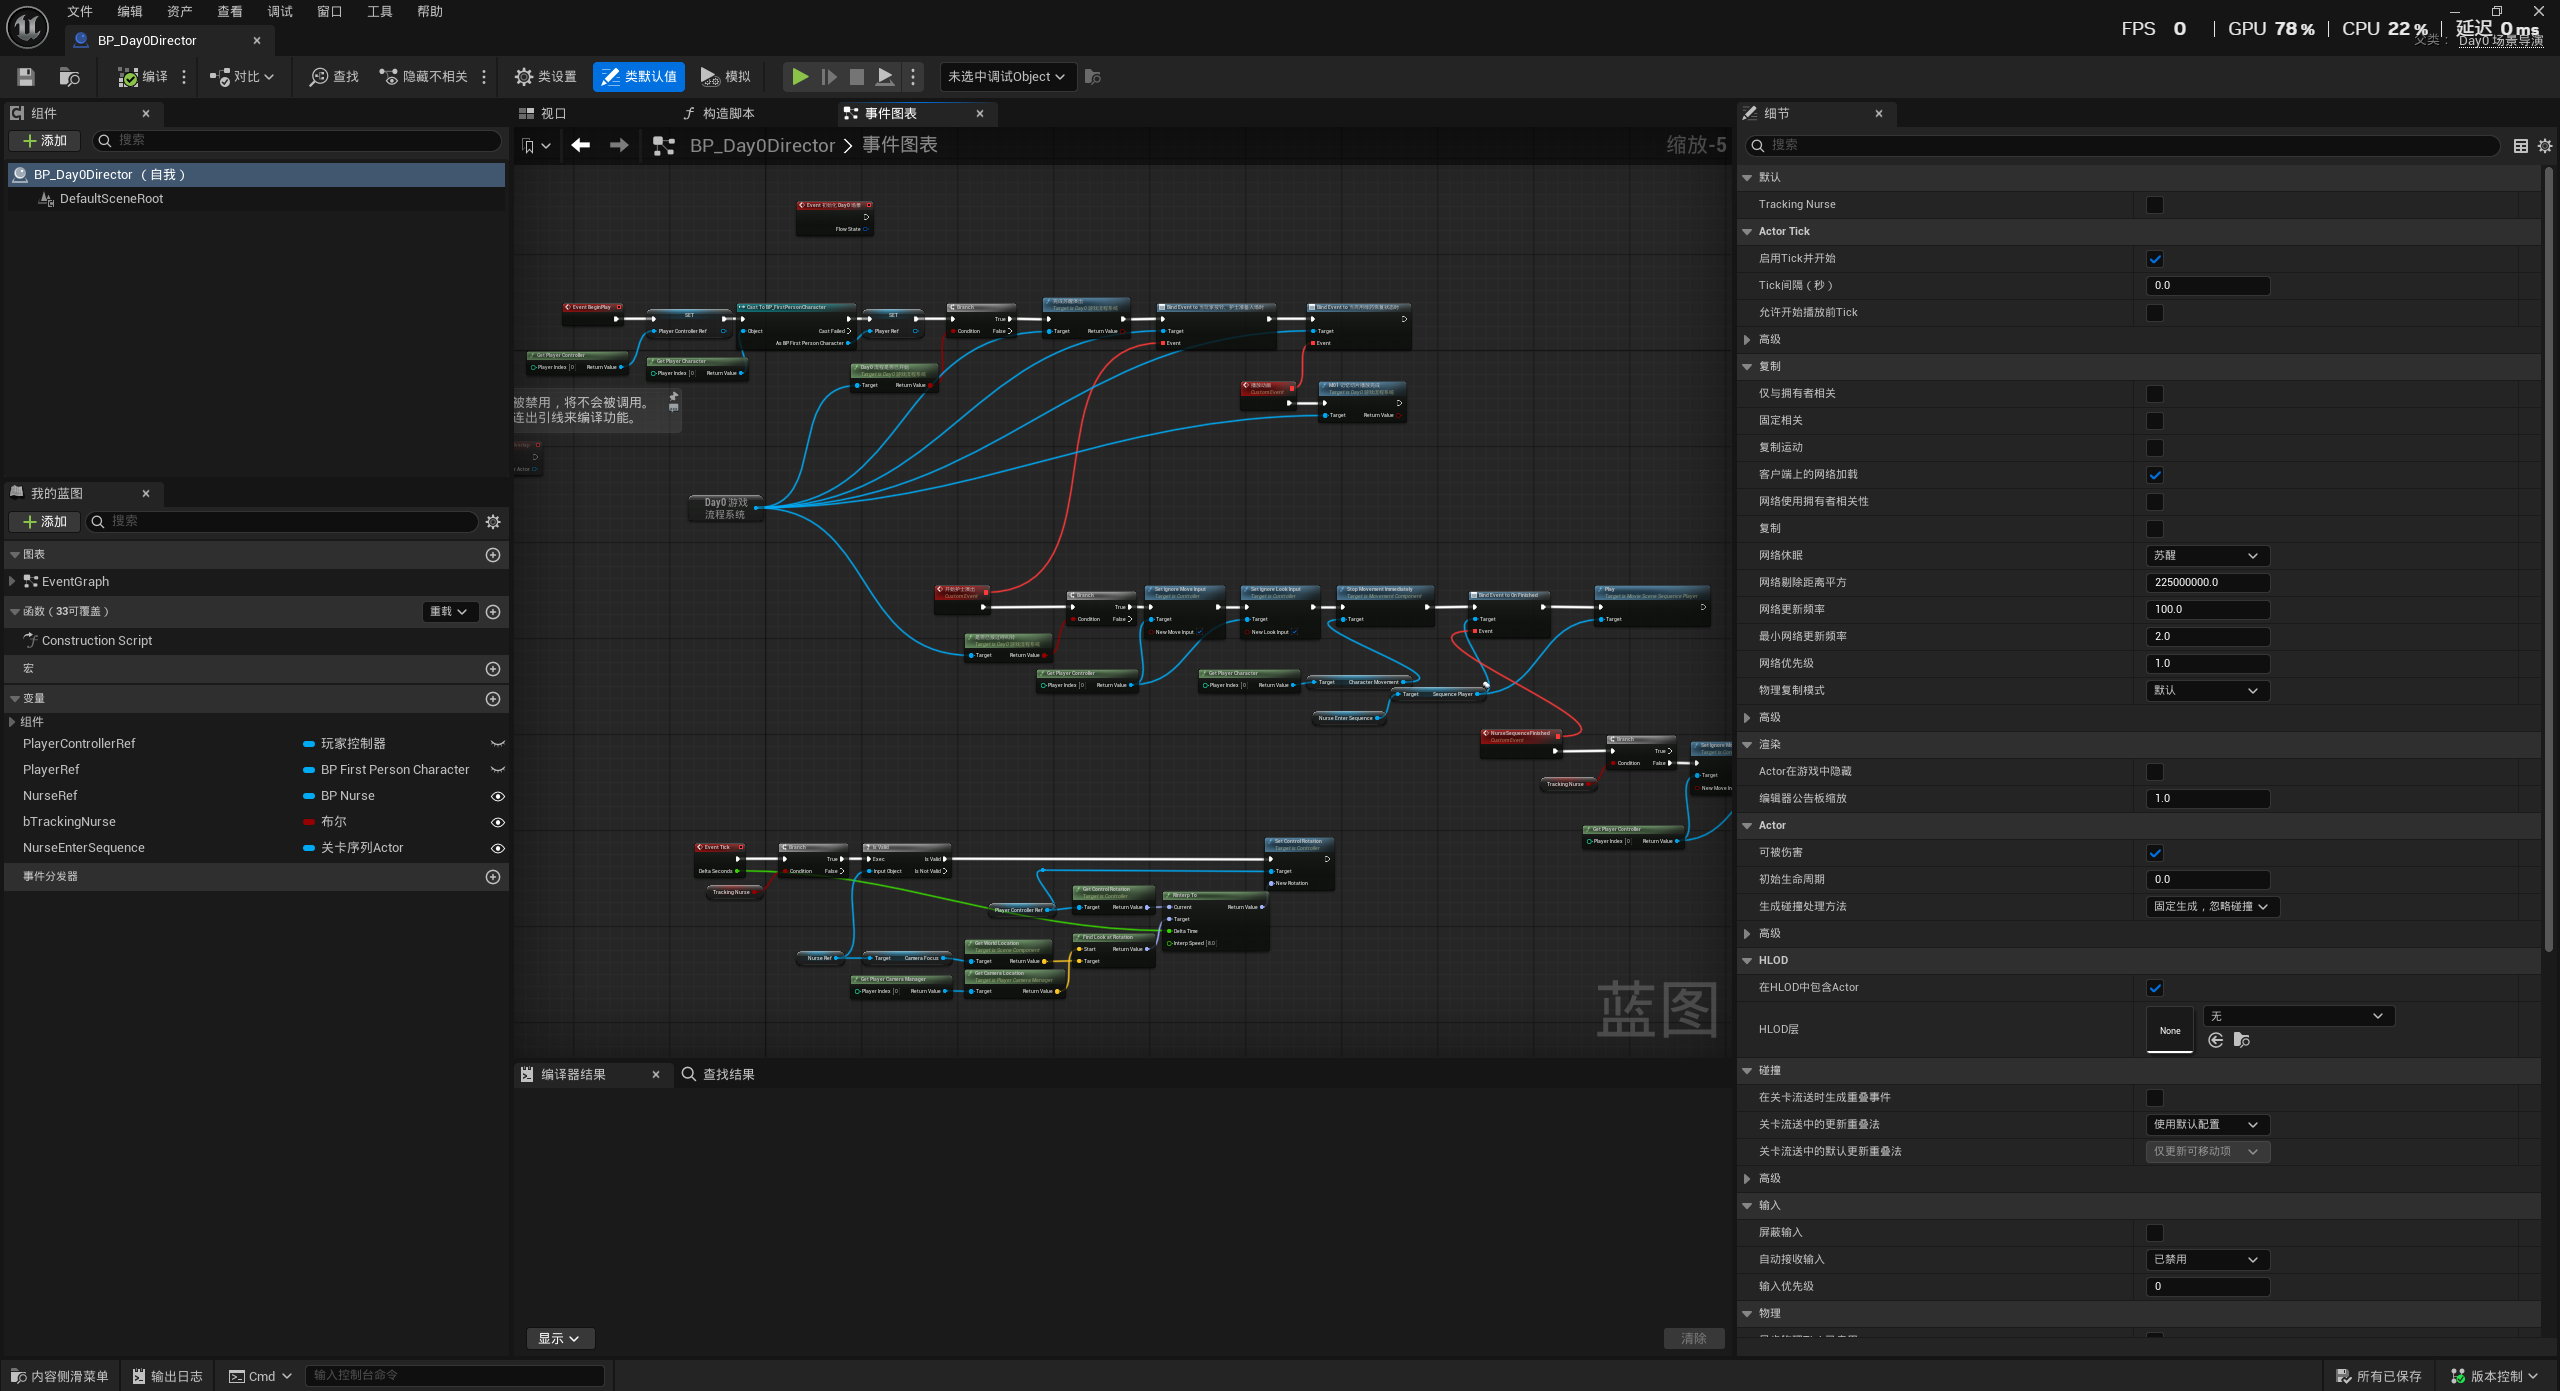Open 生成碰撞处理方法 dropdown
Image resolution: width=2560 pixels, height=1391 pixels.
coord(2212,907)
